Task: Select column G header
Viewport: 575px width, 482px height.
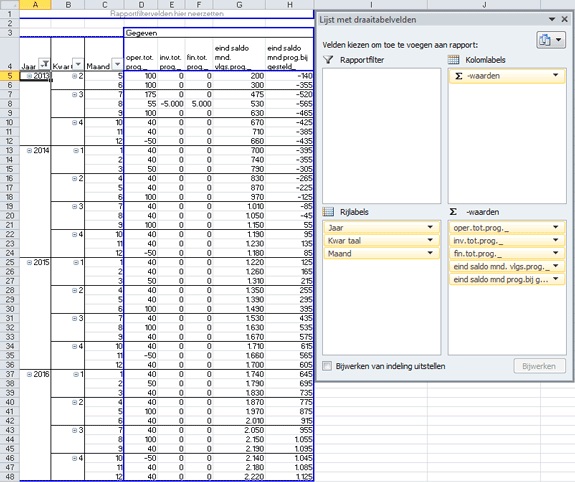Action: point(239,5)
